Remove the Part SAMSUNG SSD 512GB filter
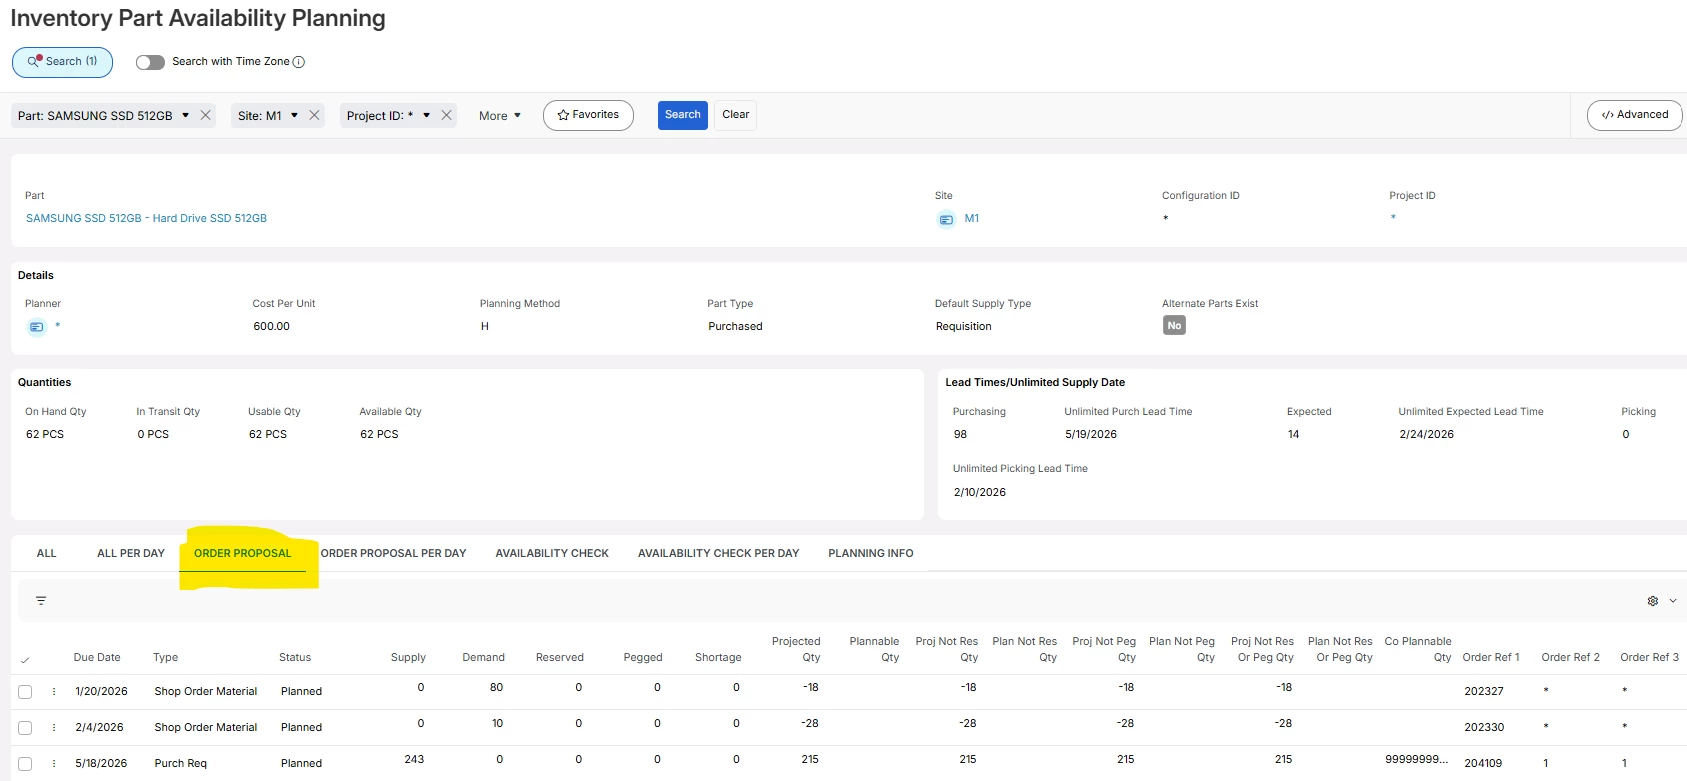The image size is (1687, 781). point(206,116)
